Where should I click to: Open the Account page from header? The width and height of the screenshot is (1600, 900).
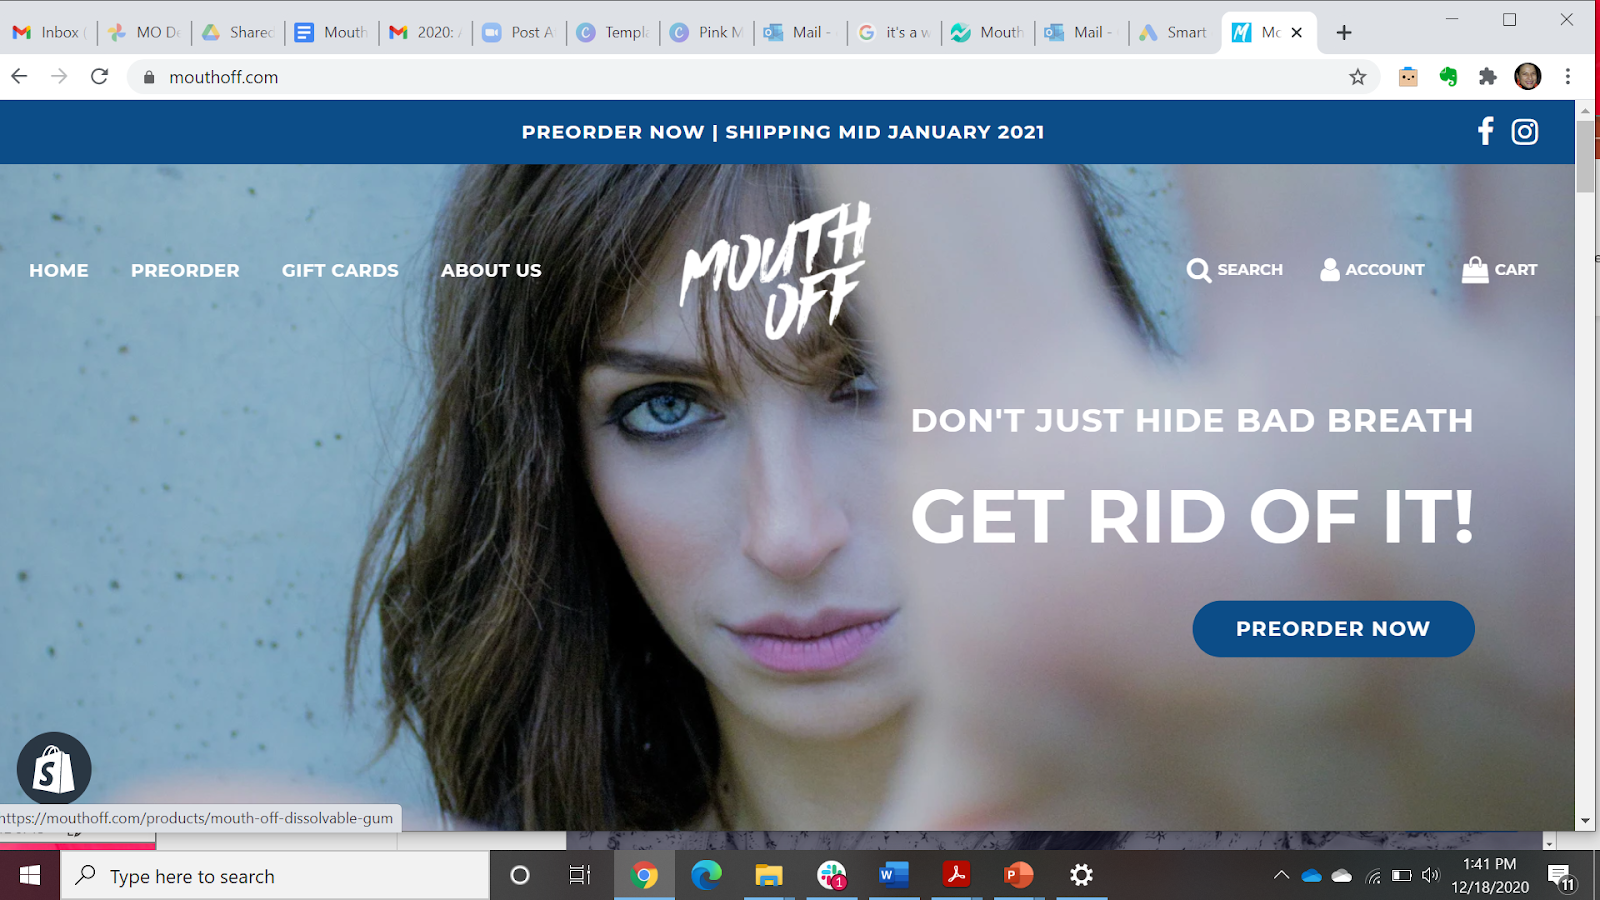click(x=1372, y=270)
